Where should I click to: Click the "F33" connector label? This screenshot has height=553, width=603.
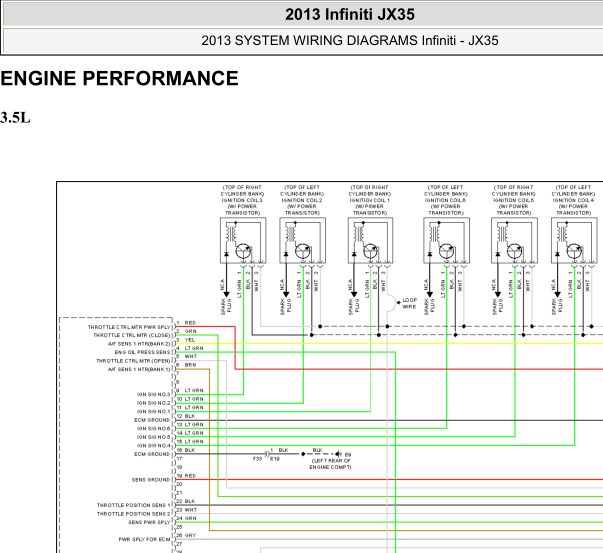pyautogui.click(x=258, y=459)
